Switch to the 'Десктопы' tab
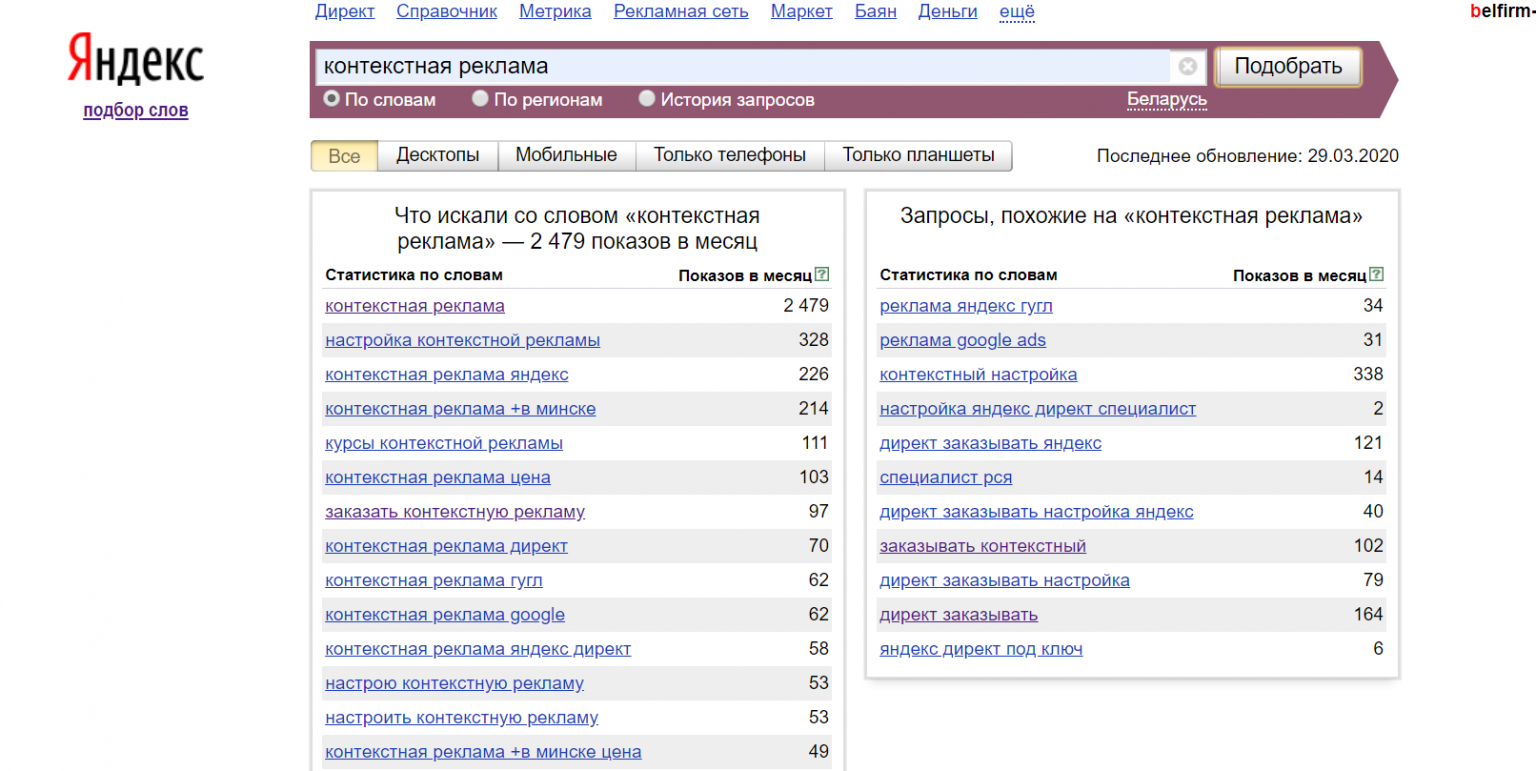Viewport: 1536px width, 771px height. coord(437,155)
